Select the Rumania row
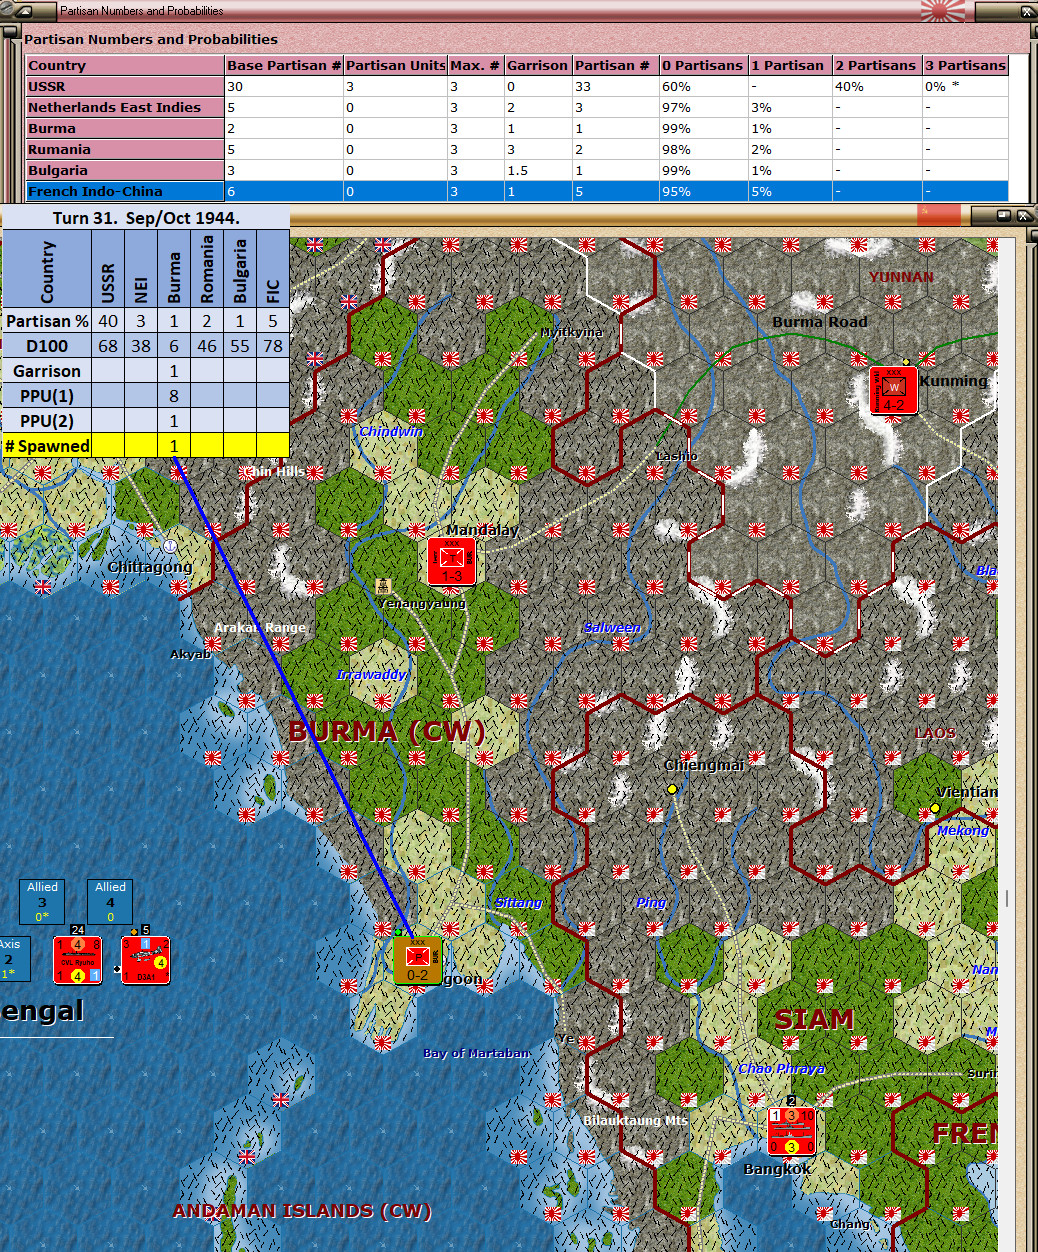The width and height of the screenshot is (1038, 1252). pos(517,149)
